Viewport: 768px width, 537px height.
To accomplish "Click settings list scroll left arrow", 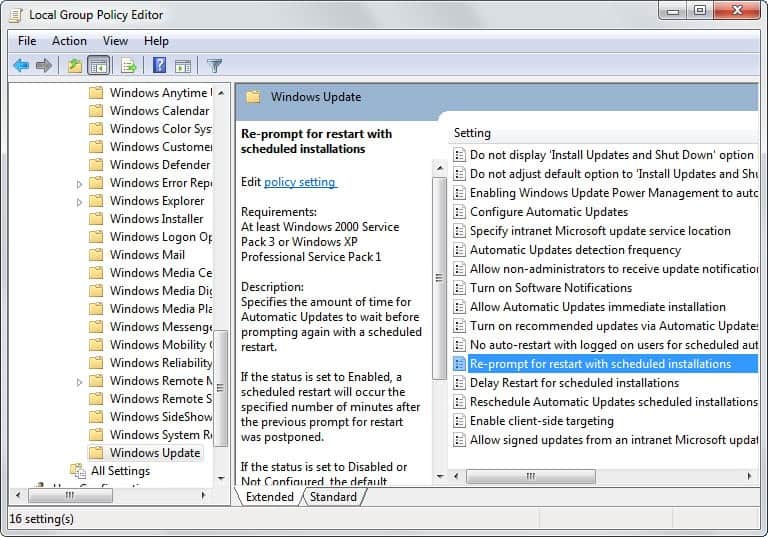I will tap(456, 476).
